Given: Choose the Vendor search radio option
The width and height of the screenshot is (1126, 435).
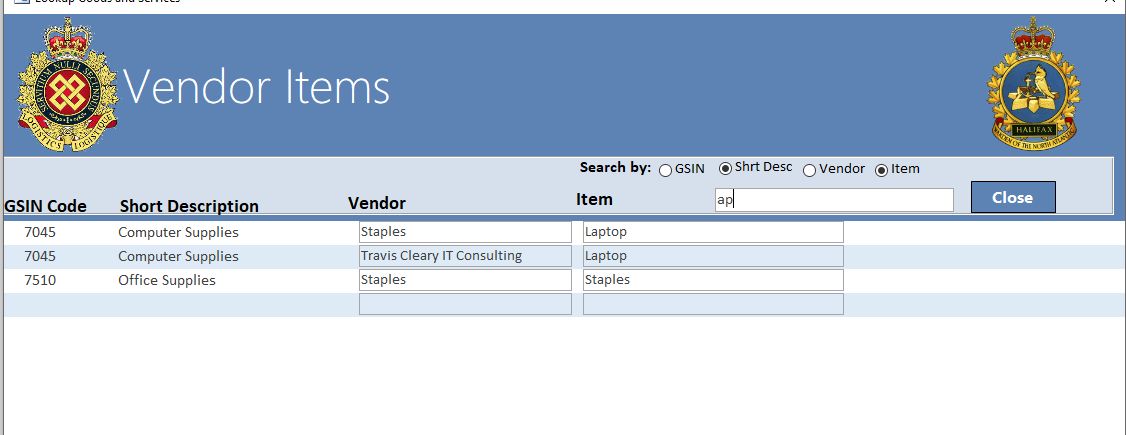Looking at the screenshot, I should (809, 170).
